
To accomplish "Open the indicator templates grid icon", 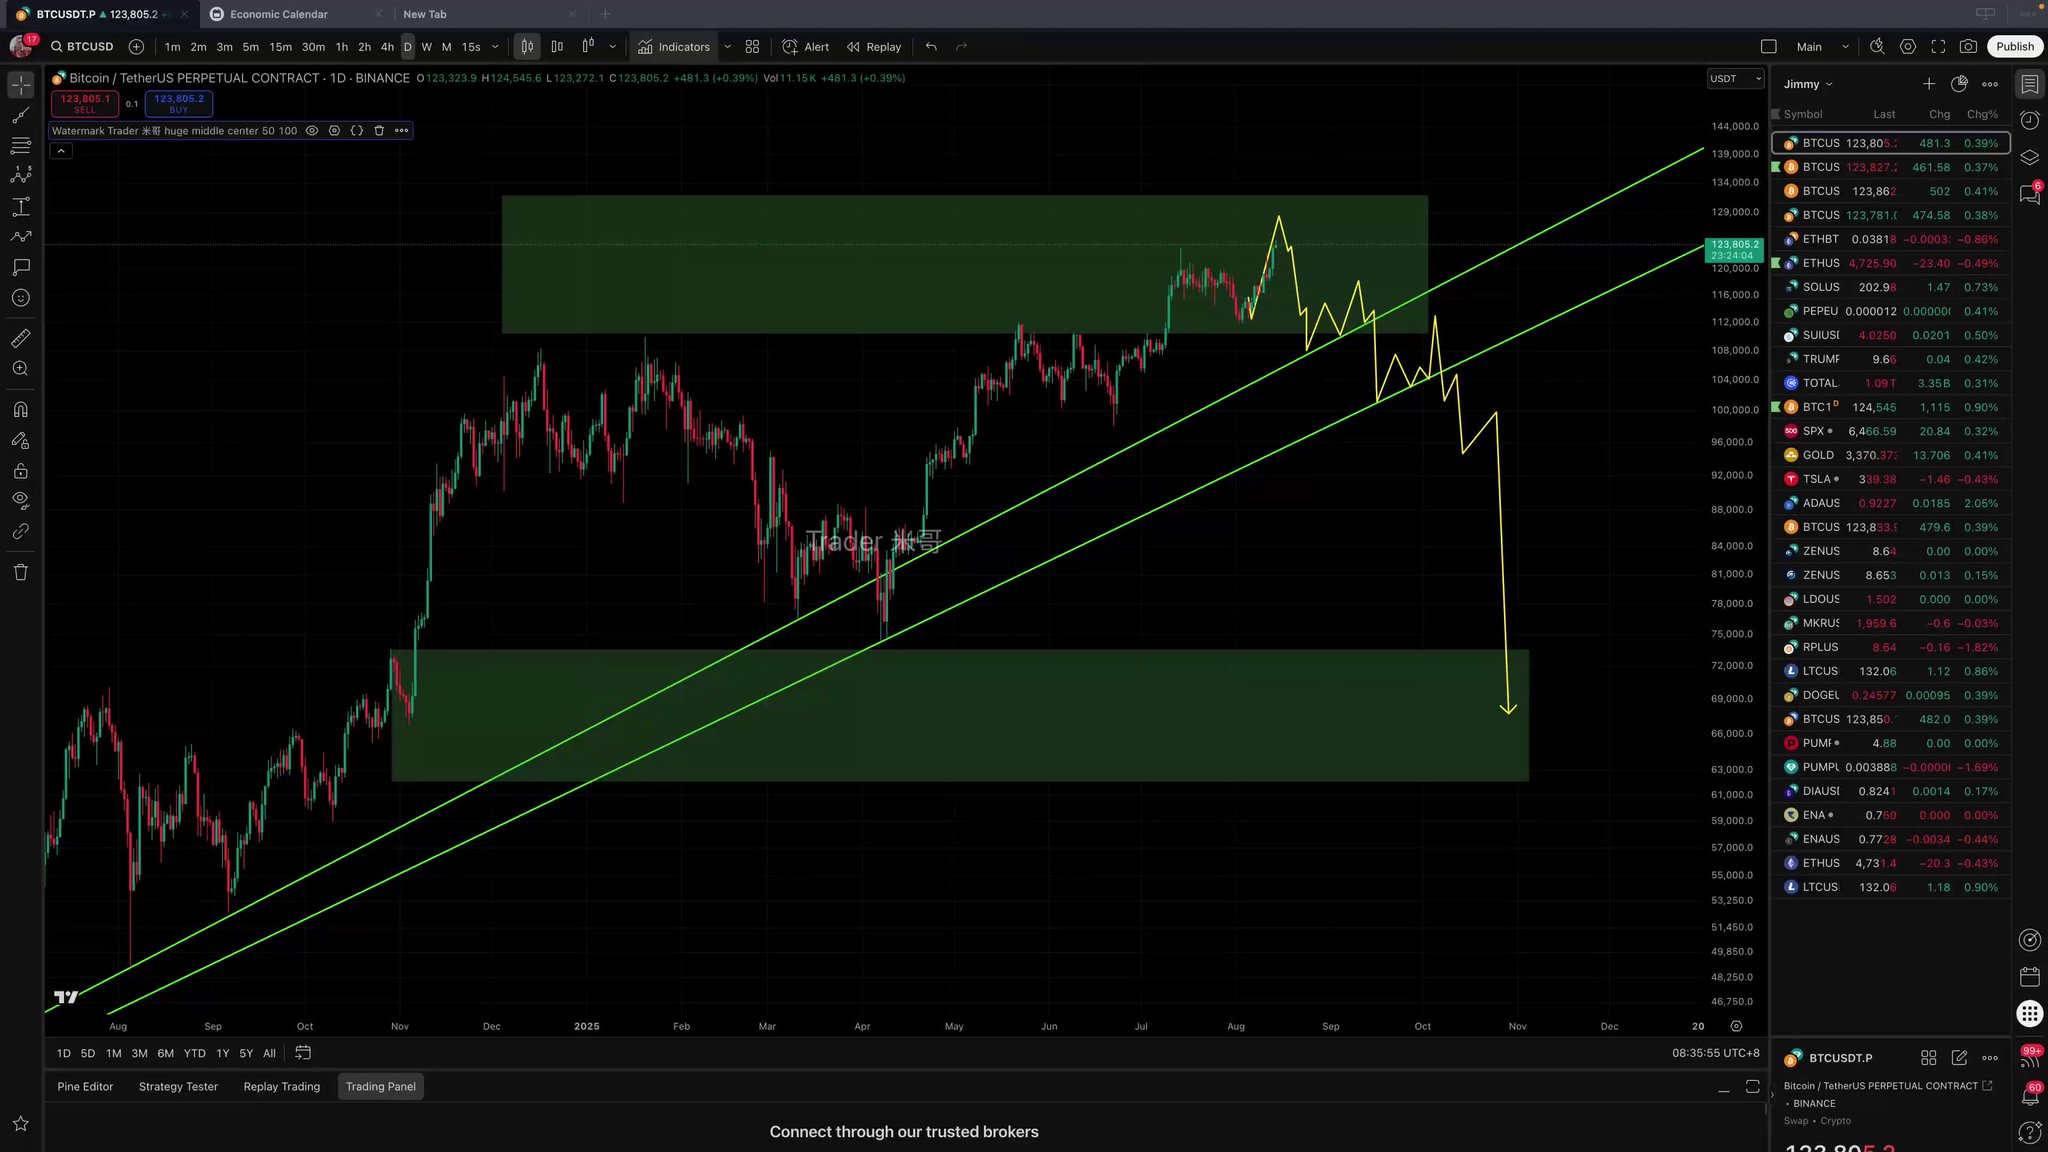I will pos(752,47).
